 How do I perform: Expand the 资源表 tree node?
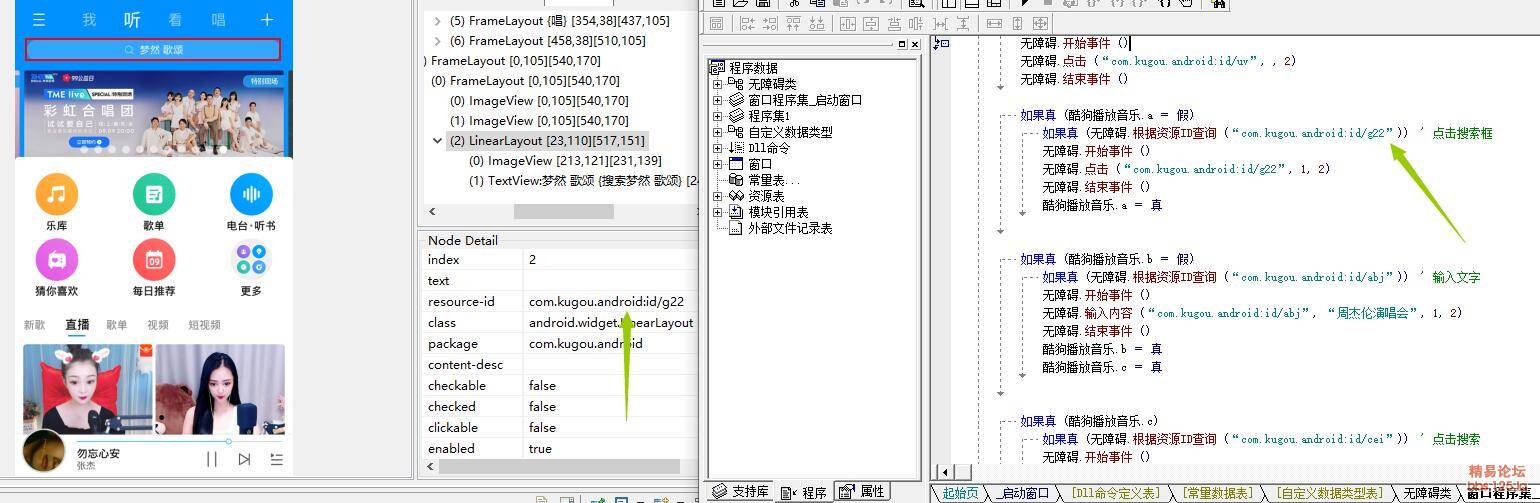click(717, 196)
